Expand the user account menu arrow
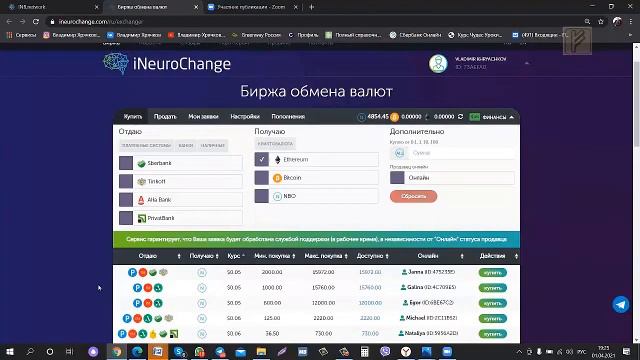Viewport: 640px width, 360px height. click(527, 63)
